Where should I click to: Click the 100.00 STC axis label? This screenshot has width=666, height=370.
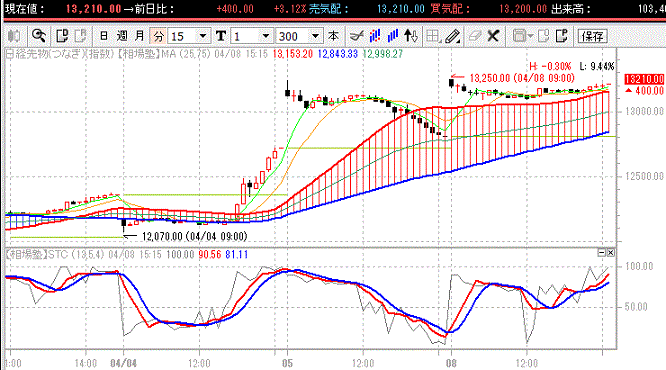(x=639, y=266)
